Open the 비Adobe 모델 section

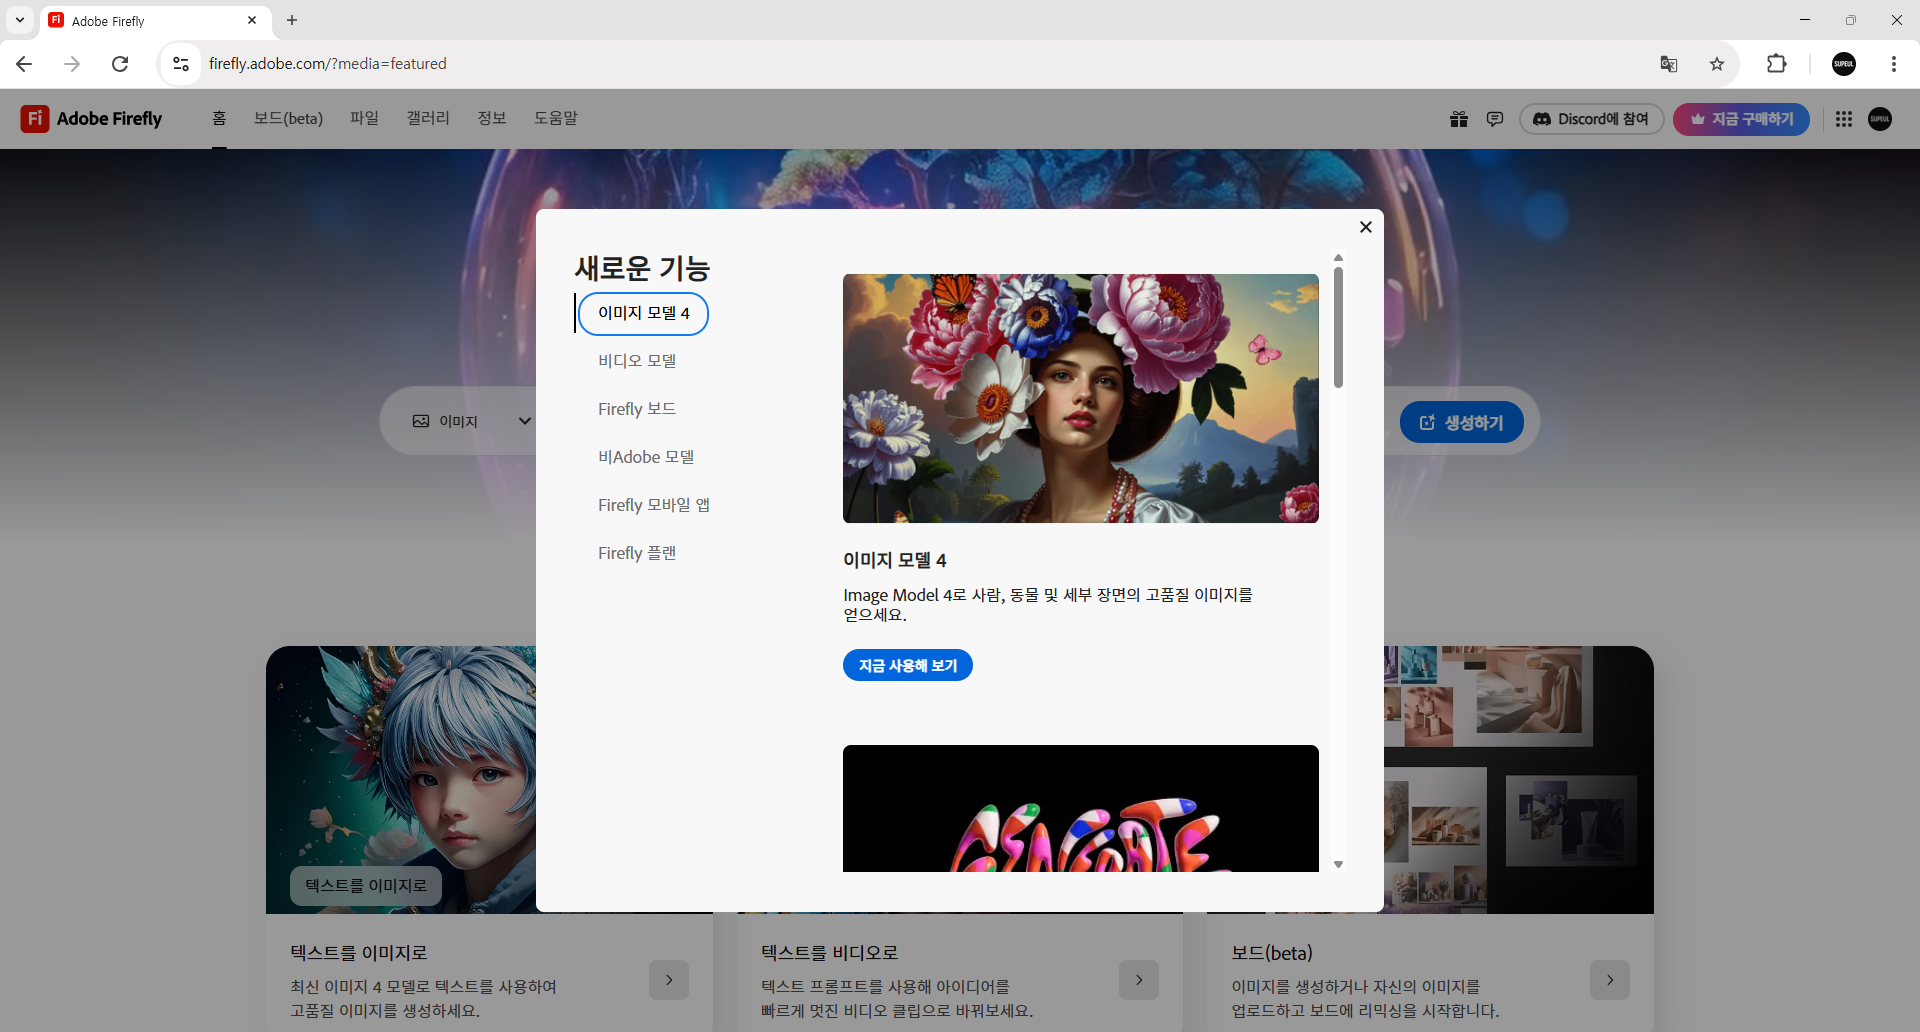pos(646,457)
